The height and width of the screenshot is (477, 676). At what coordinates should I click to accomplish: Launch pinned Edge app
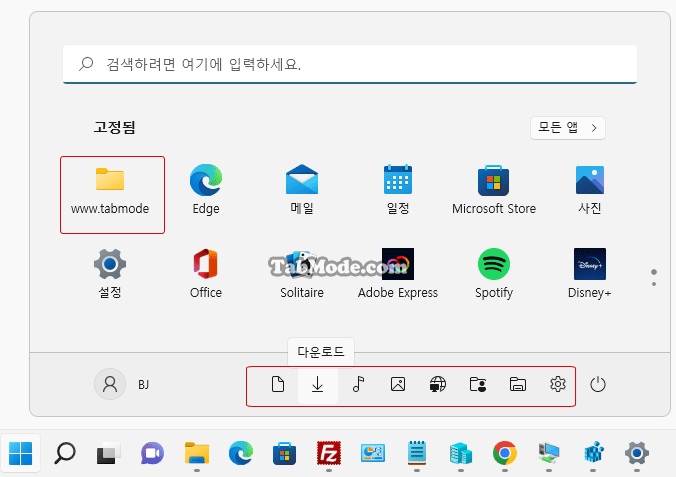tap(206, 190)
